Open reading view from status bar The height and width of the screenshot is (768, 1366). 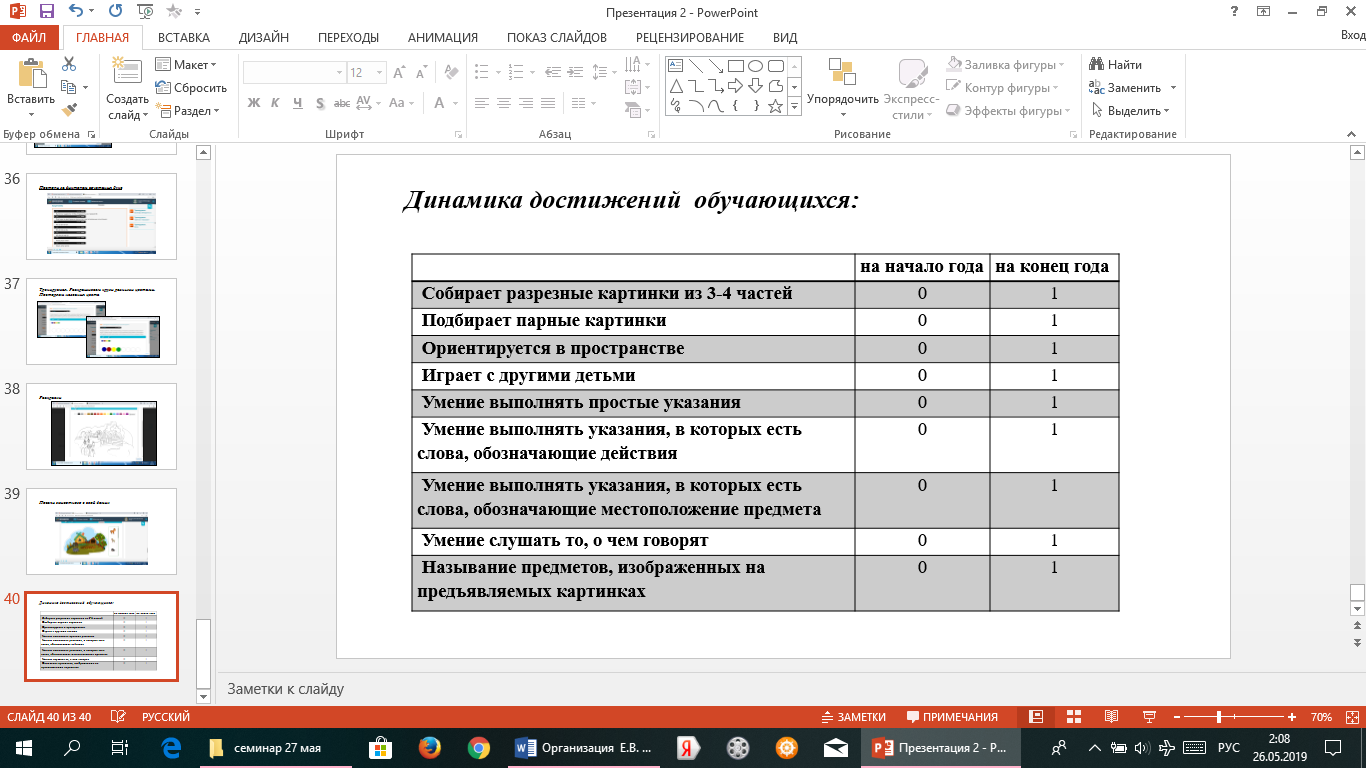tap(1110, 717)
